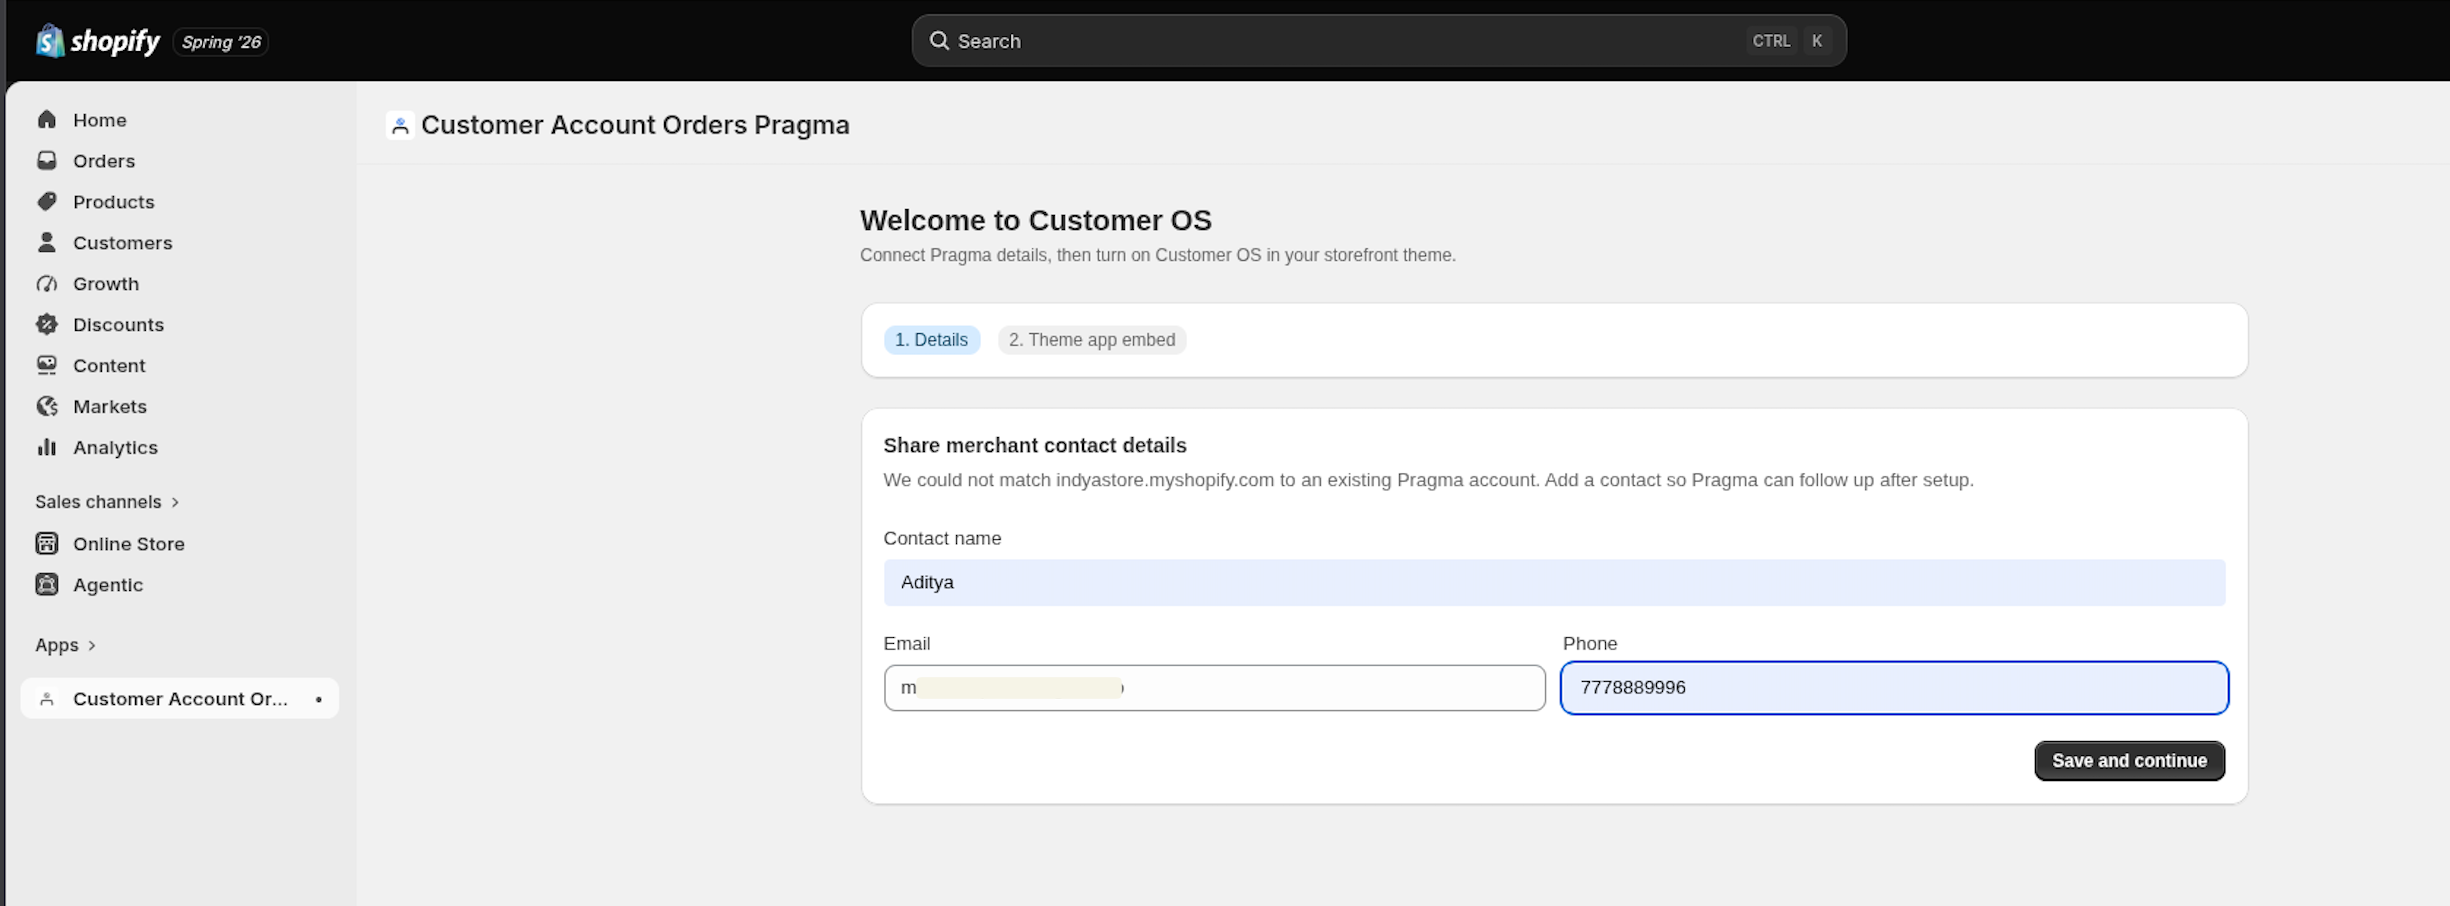Screen dimensions: 2450x906
Task: Select the Discounts badge icon
Action: (x=47, y=325)
